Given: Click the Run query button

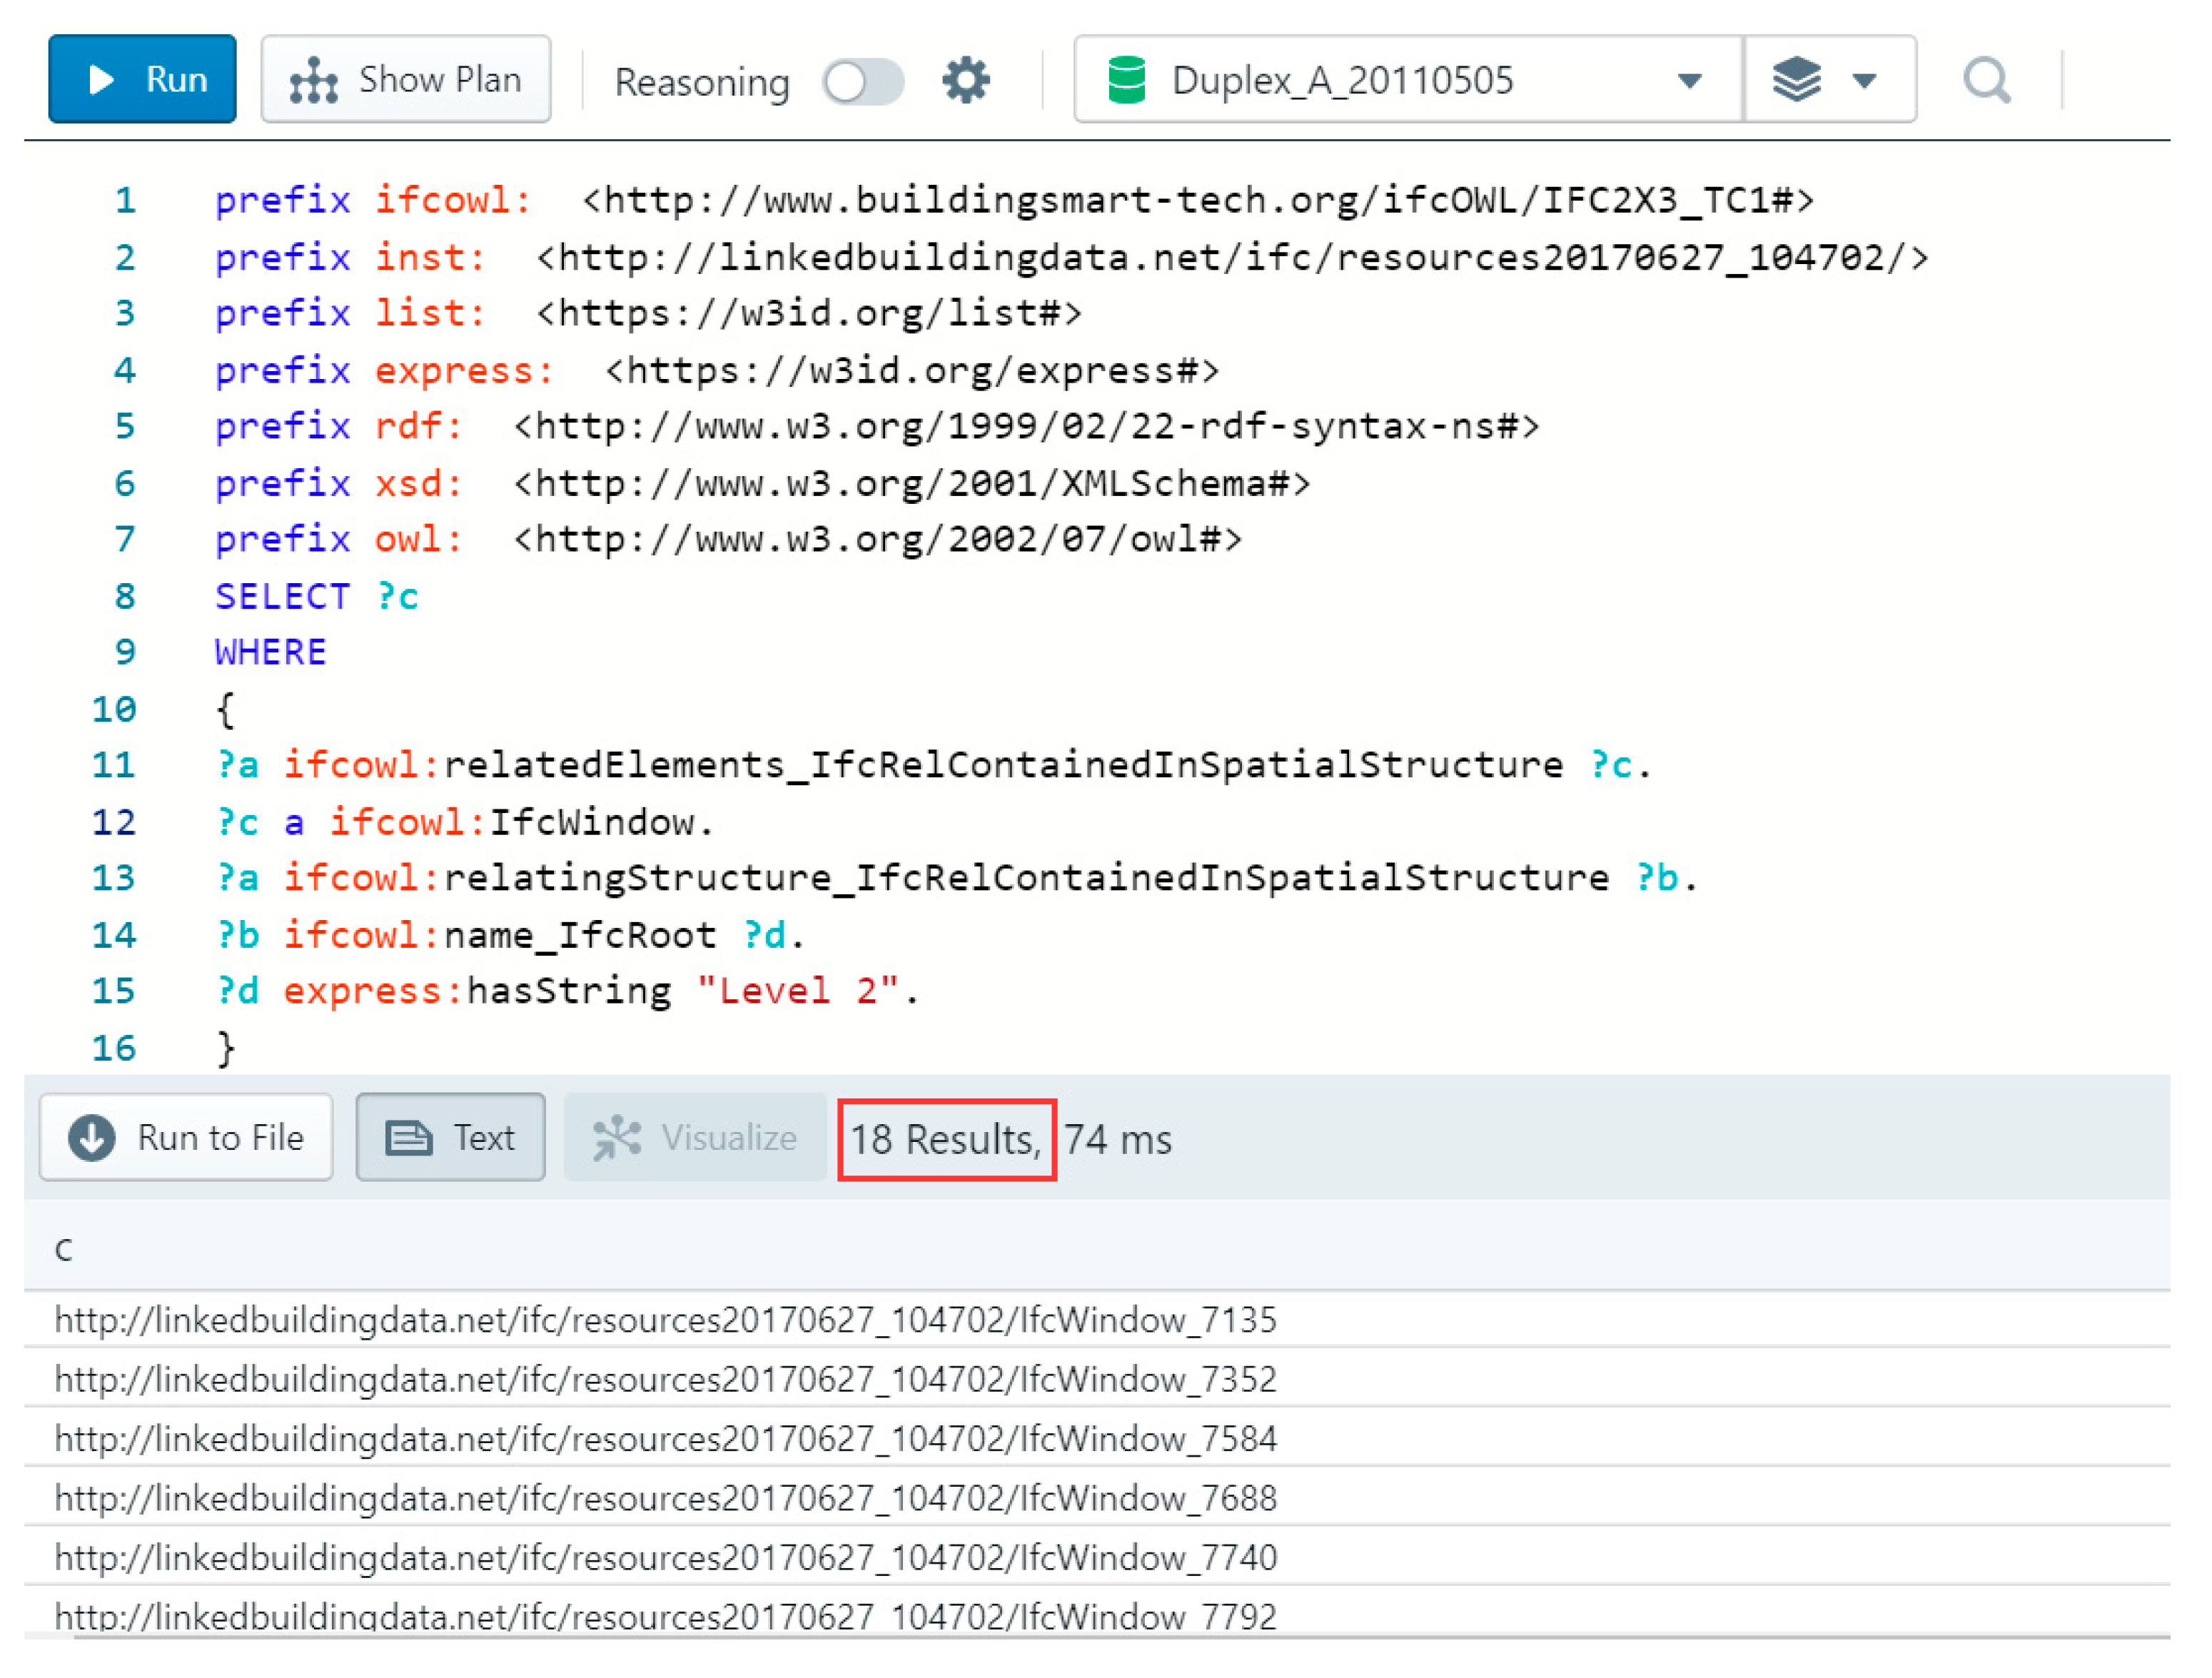Looking at the screenshot, I should coord(142,79).
